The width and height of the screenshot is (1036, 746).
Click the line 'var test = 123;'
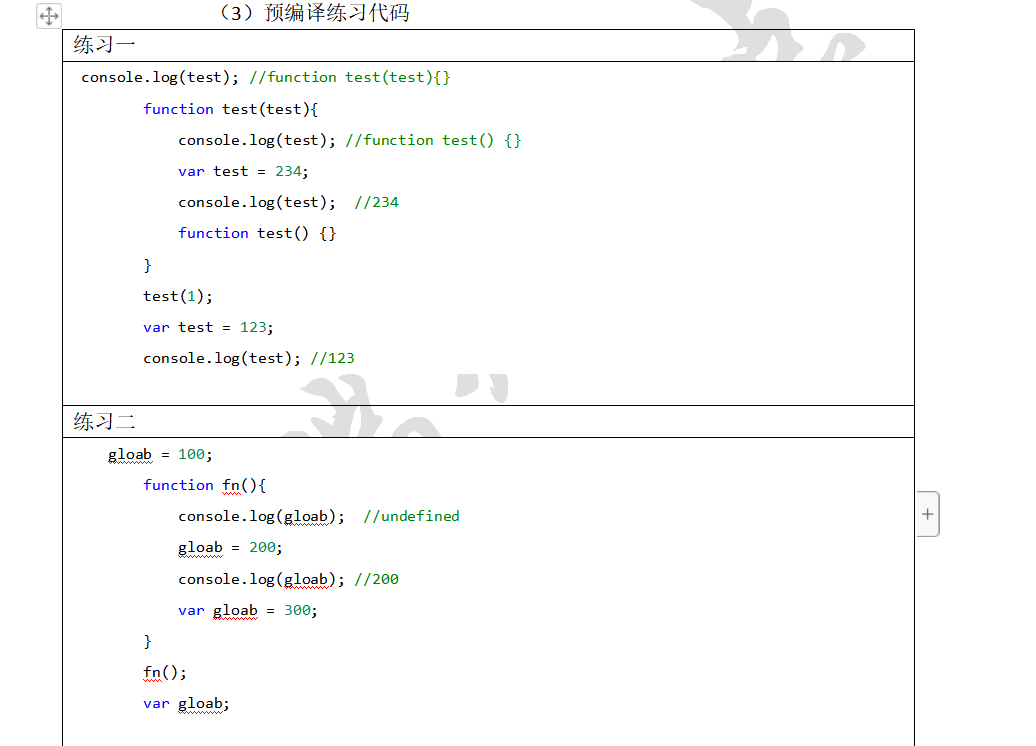[208, 327]
